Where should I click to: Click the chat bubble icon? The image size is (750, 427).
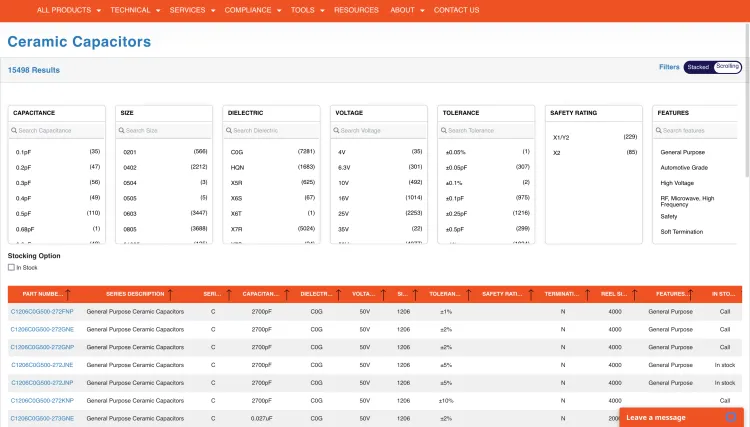730,417
